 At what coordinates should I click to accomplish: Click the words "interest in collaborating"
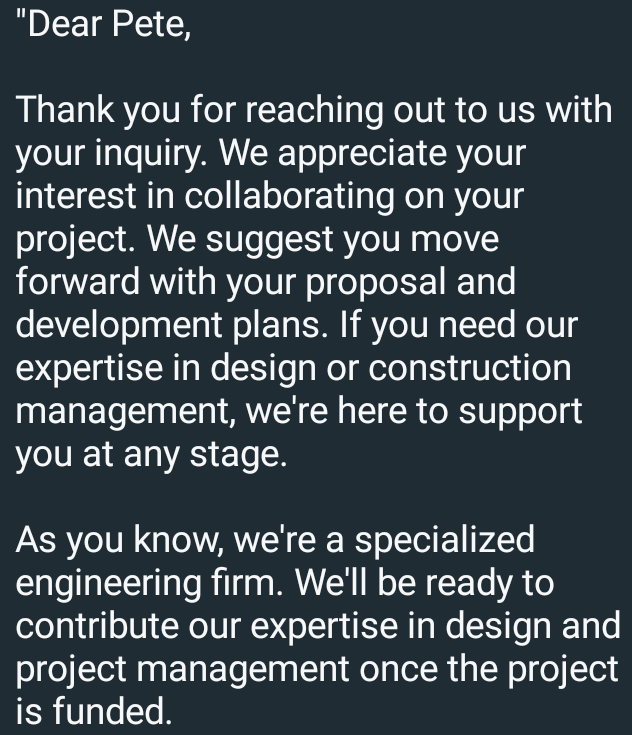[205, 196]
